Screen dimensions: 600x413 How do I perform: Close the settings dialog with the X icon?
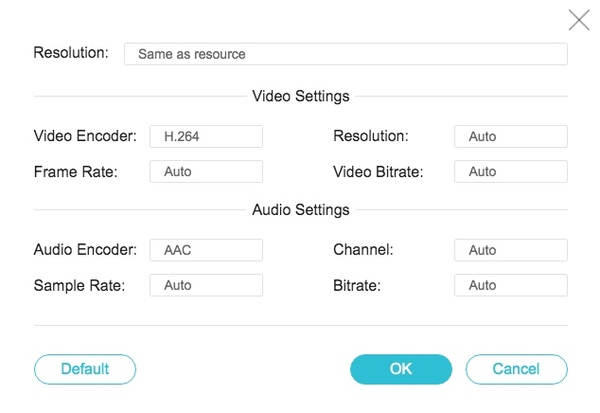pyautogui.click(x=578, y=19)
